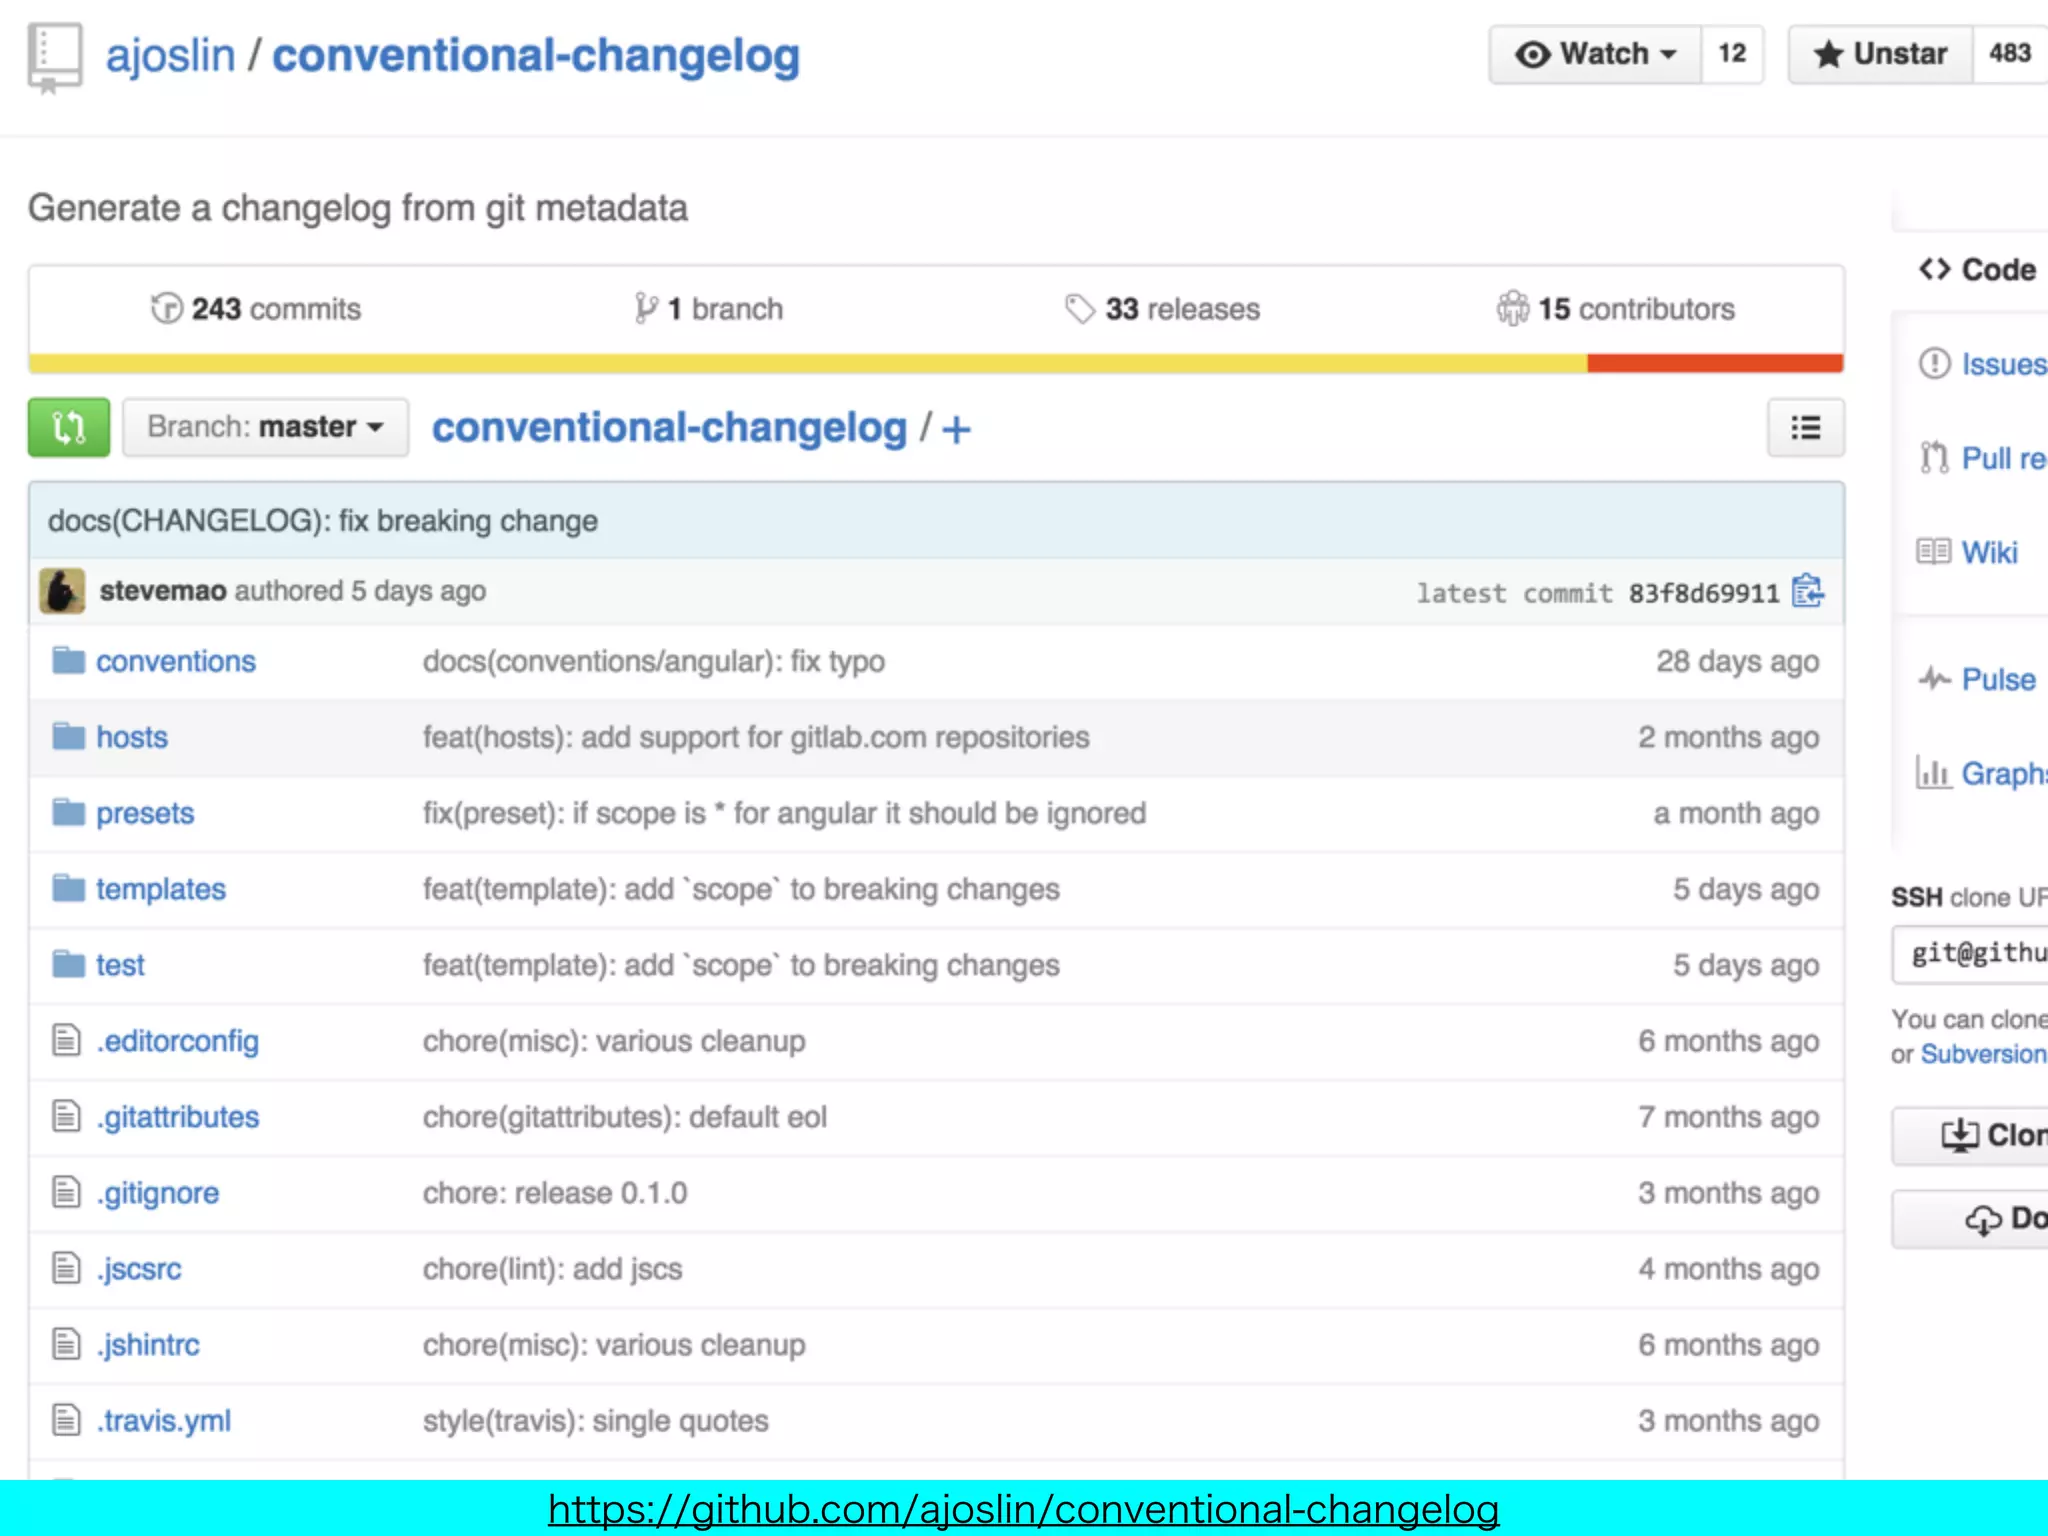Click the green compare and review button
Screen dimensions: 2048x1536
tap(69, 428)
